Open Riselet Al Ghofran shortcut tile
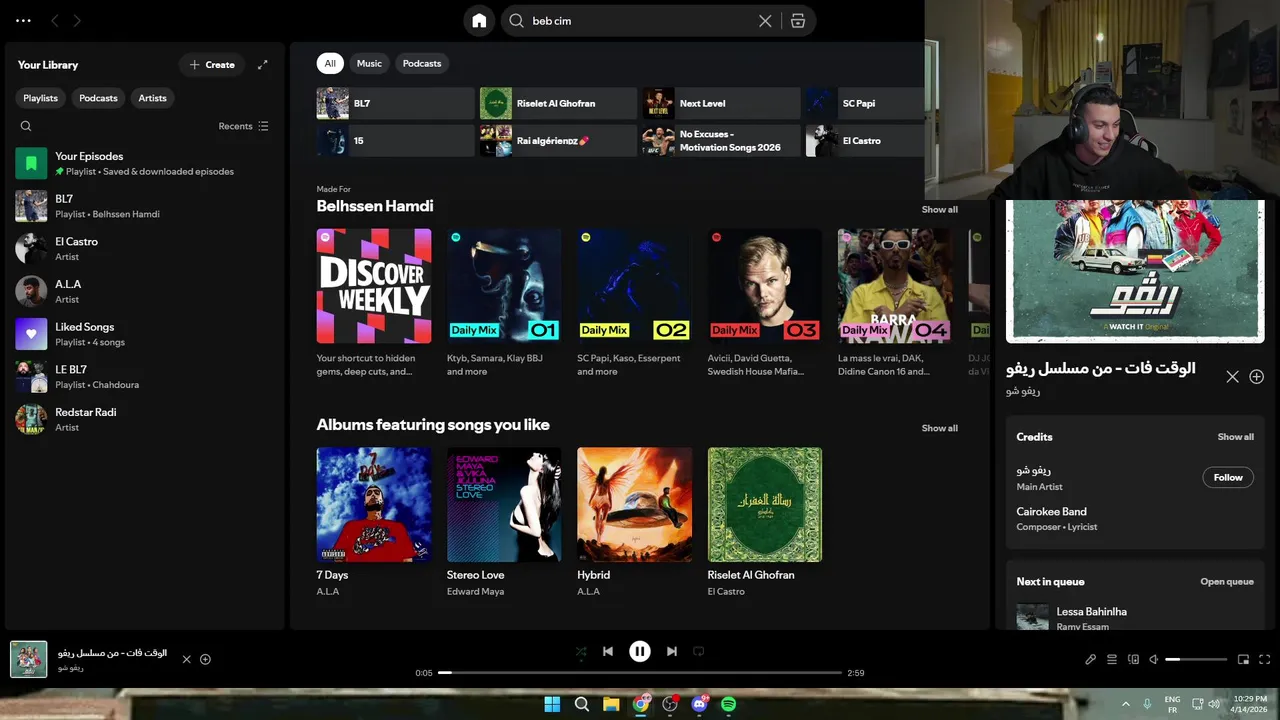Viewport: 1280px width, 720px height. [x=558, y=103]
